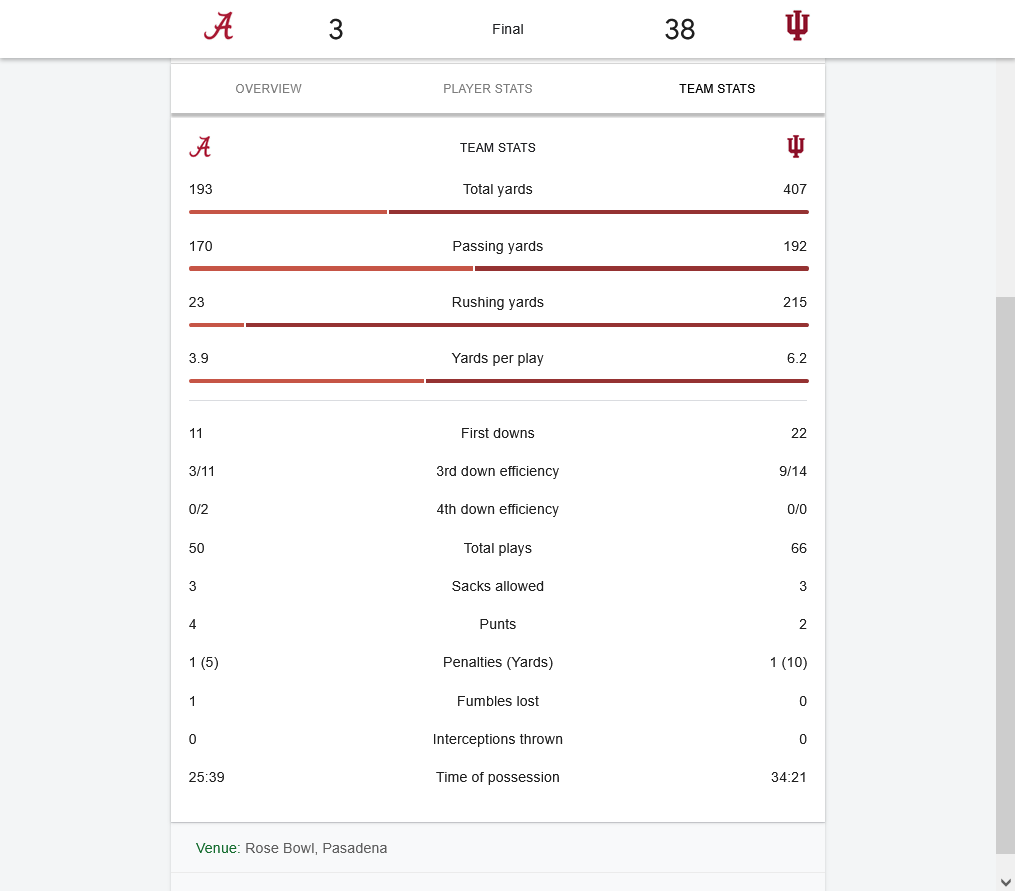Click the 3rd down efficiency label
Image resolution: width=1015 pixels, height=891 pixels.
498,471
